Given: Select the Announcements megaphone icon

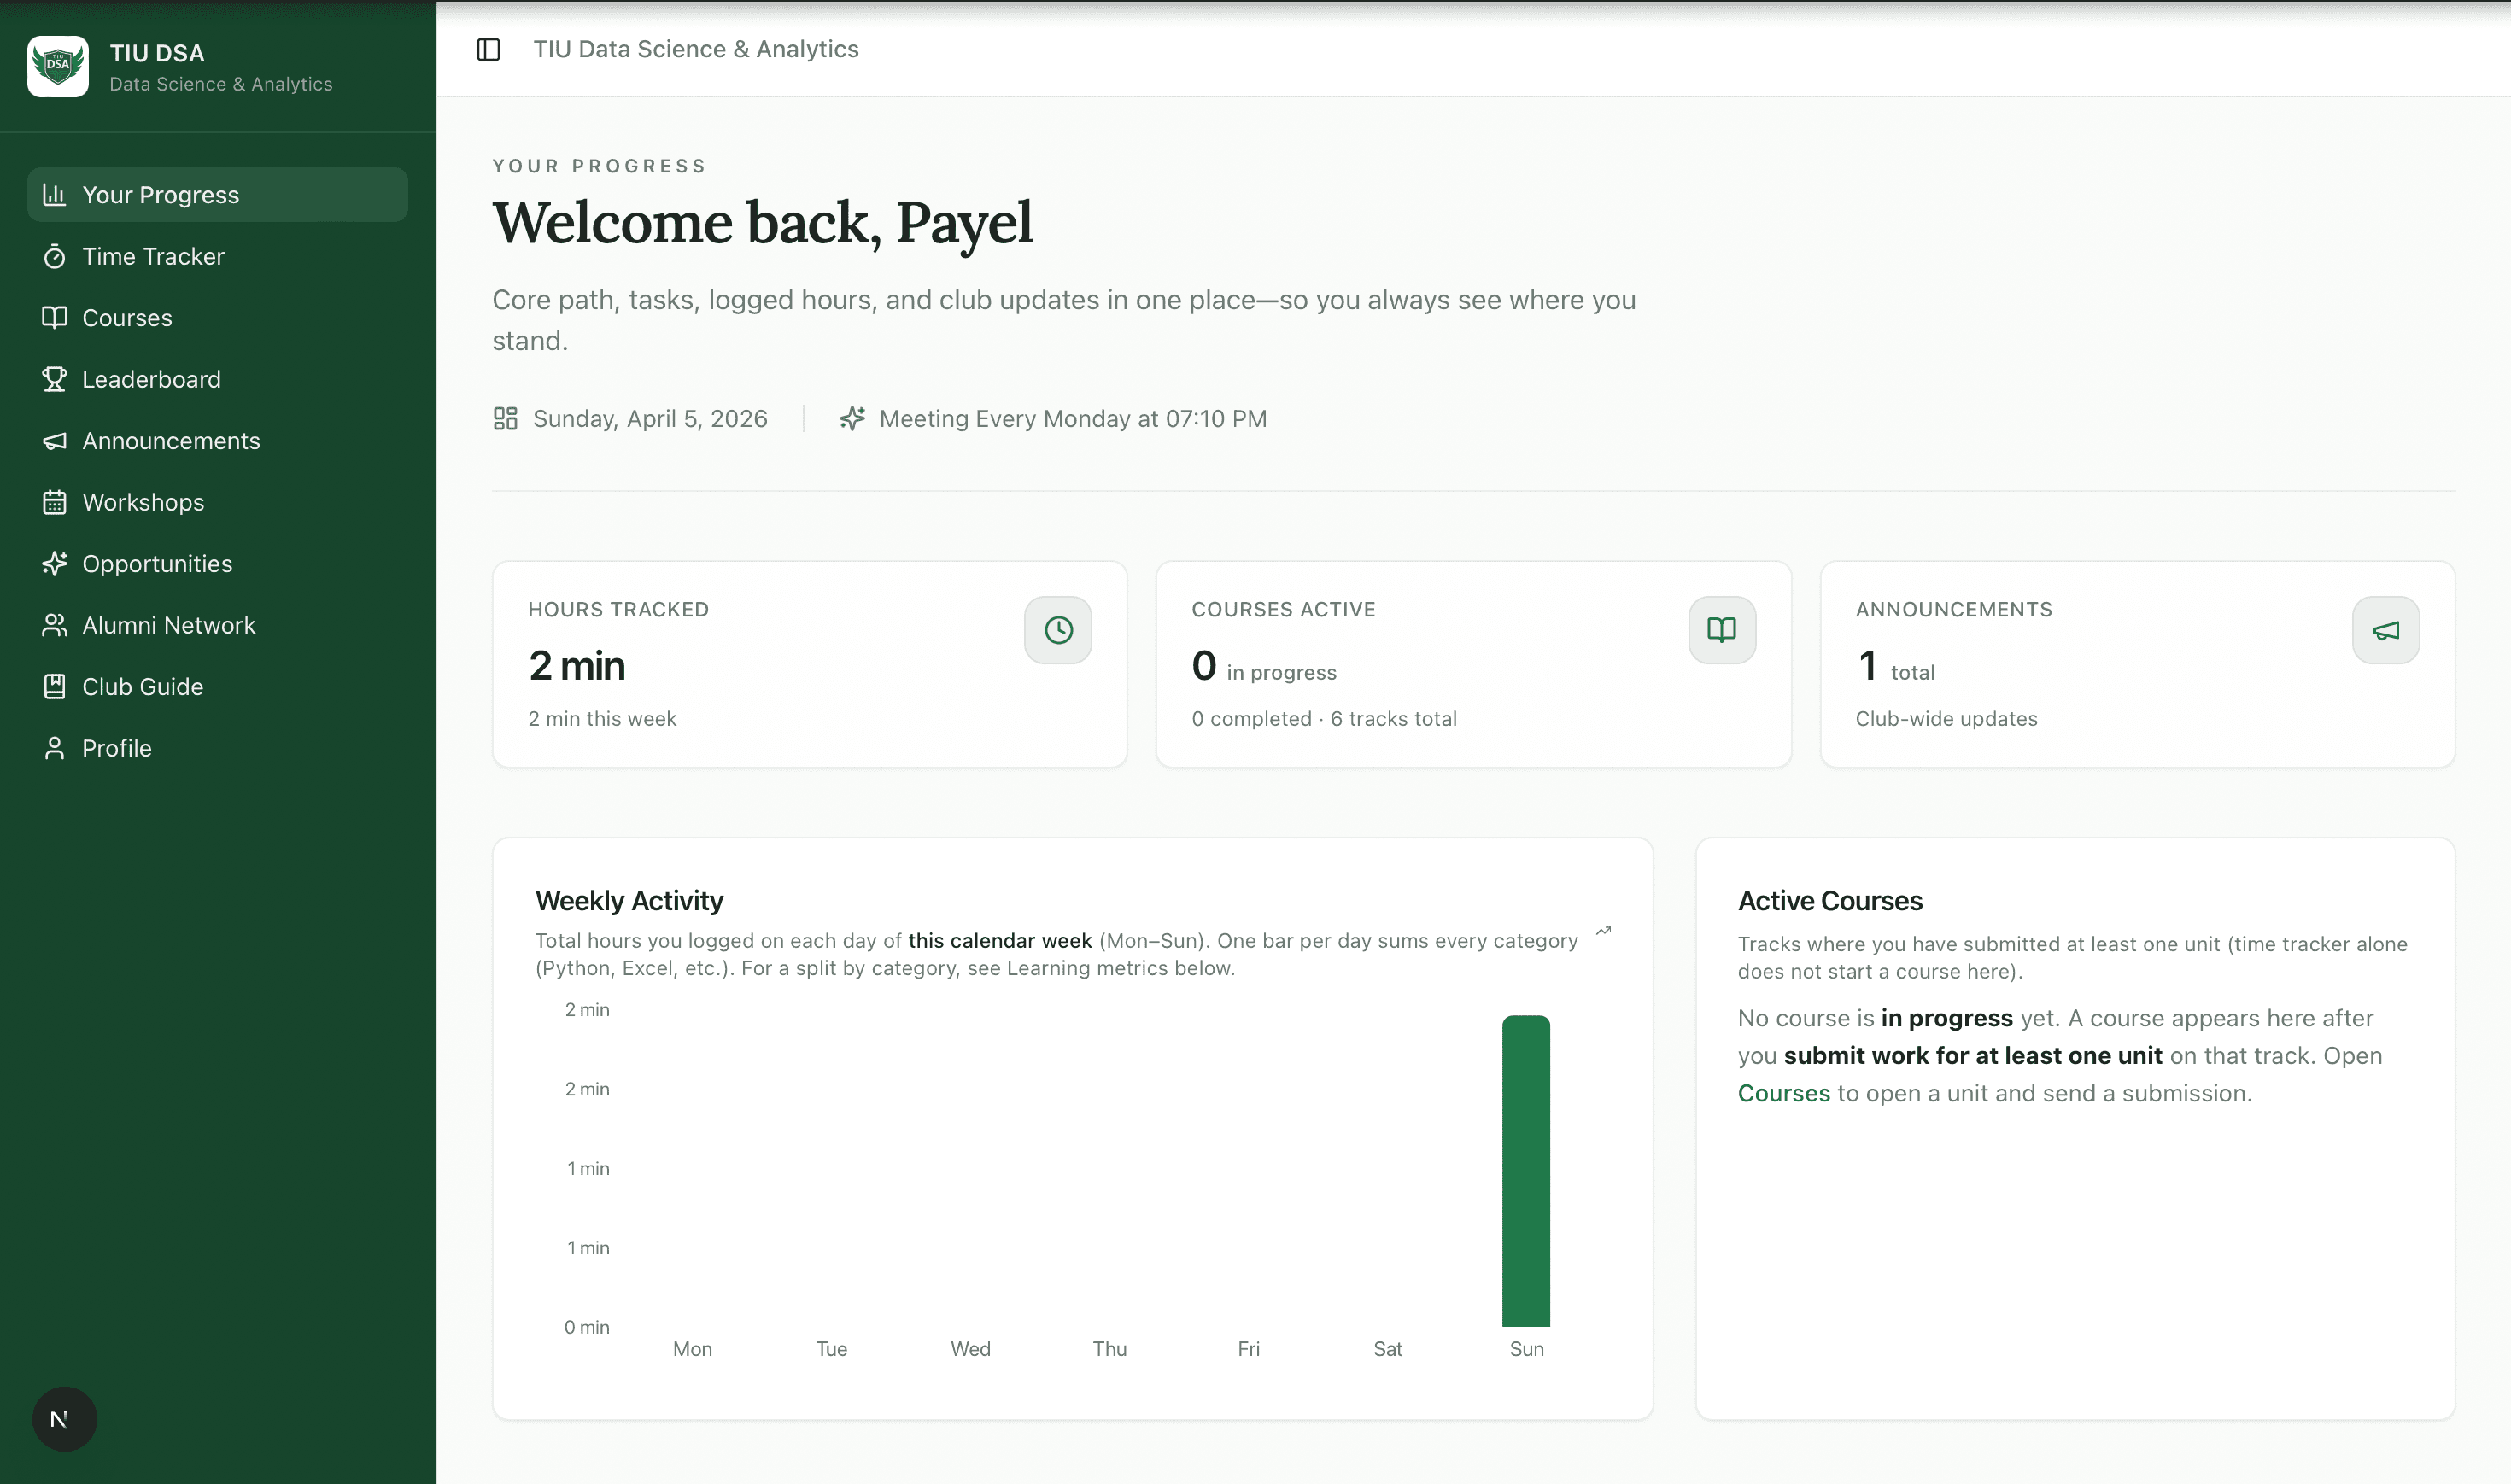Looking at the screenshot, I should (x=55, y=441).
